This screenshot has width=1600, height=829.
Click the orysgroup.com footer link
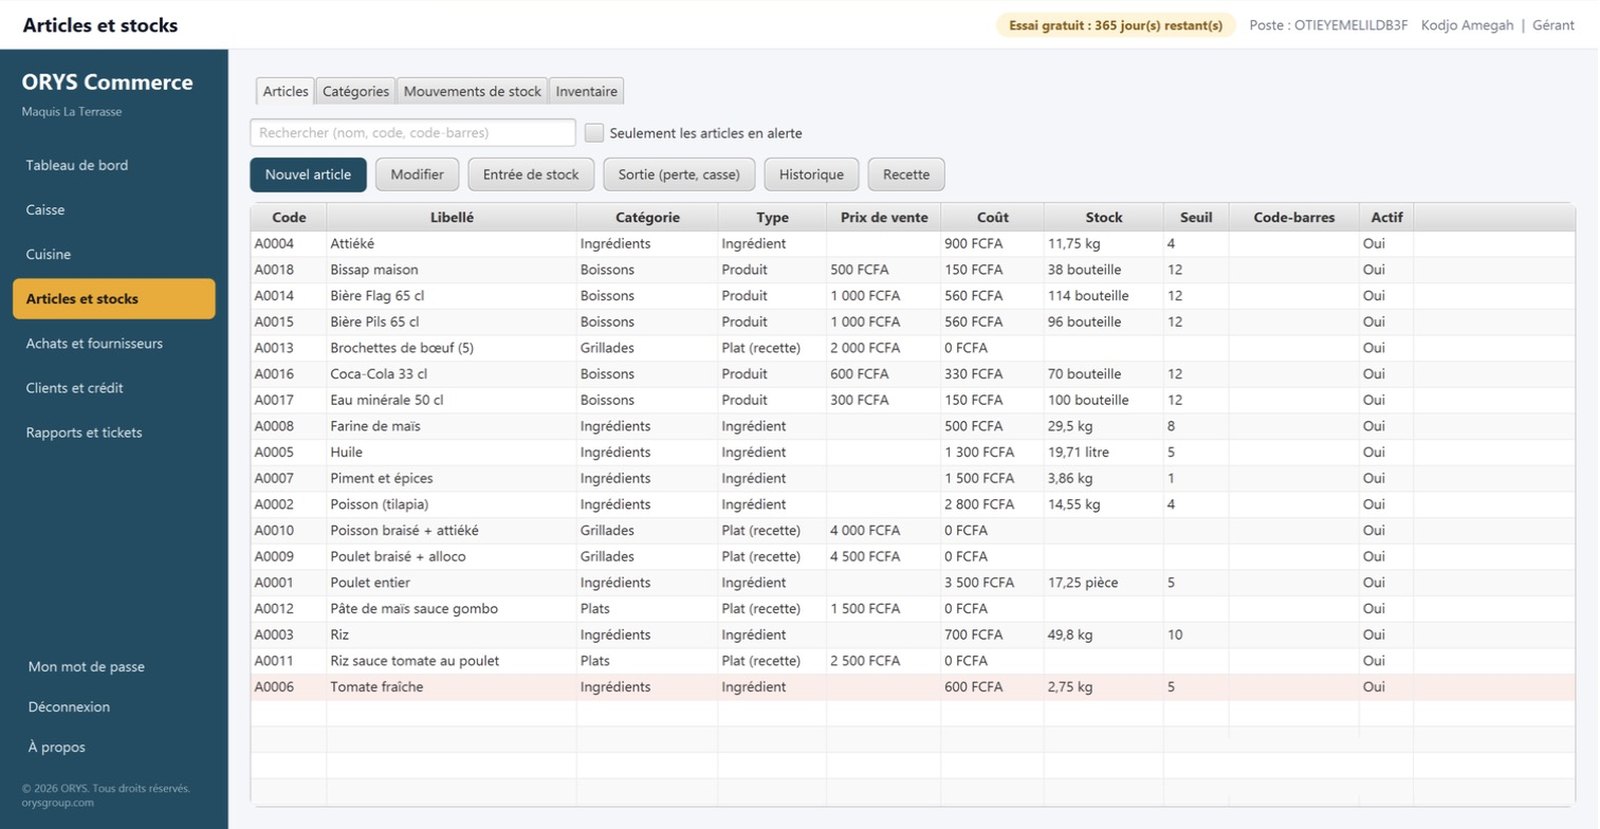(58, 802)
